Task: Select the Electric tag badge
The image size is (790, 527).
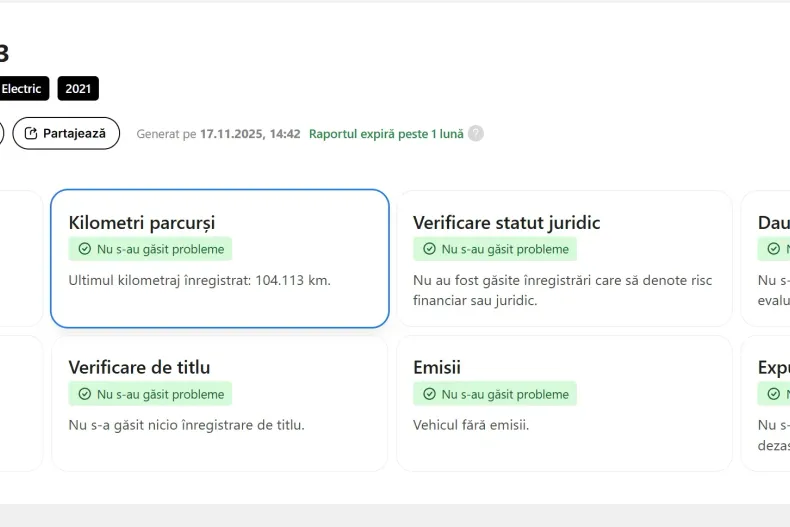Action: [22, 89]
